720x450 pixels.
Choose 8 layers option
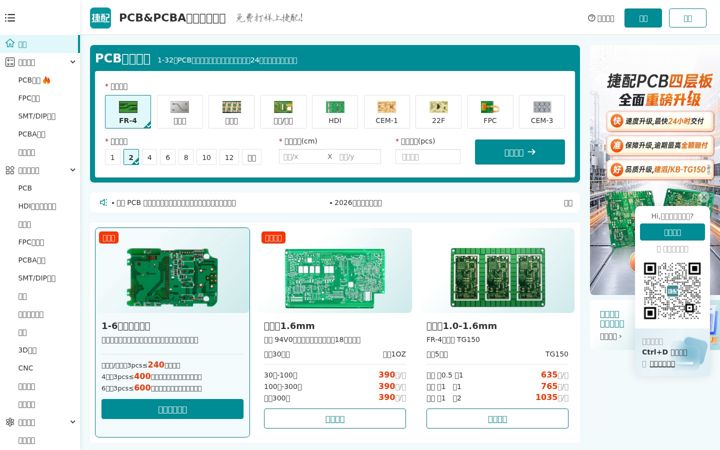[186, 157]
